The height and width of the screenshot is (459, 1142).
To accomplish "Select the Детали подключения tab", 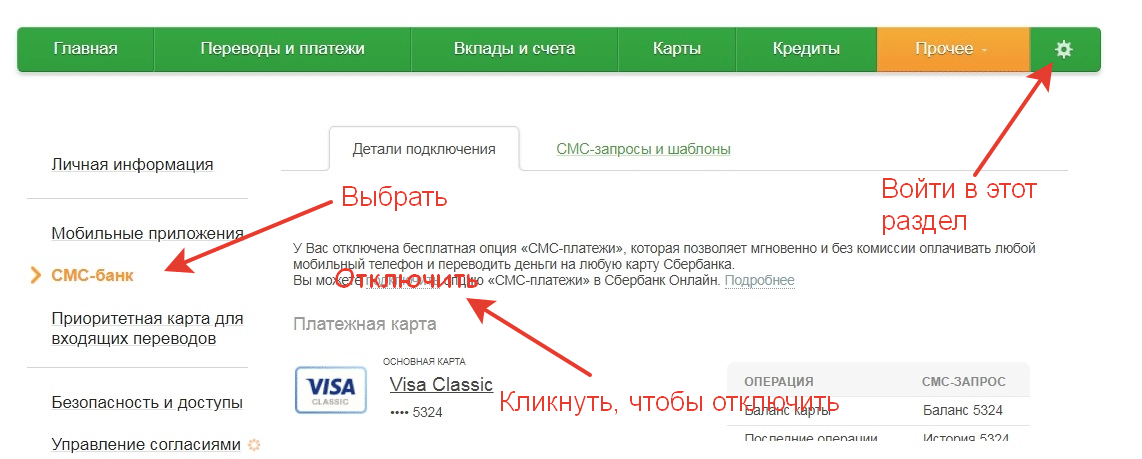I will [x=424, y=149].
